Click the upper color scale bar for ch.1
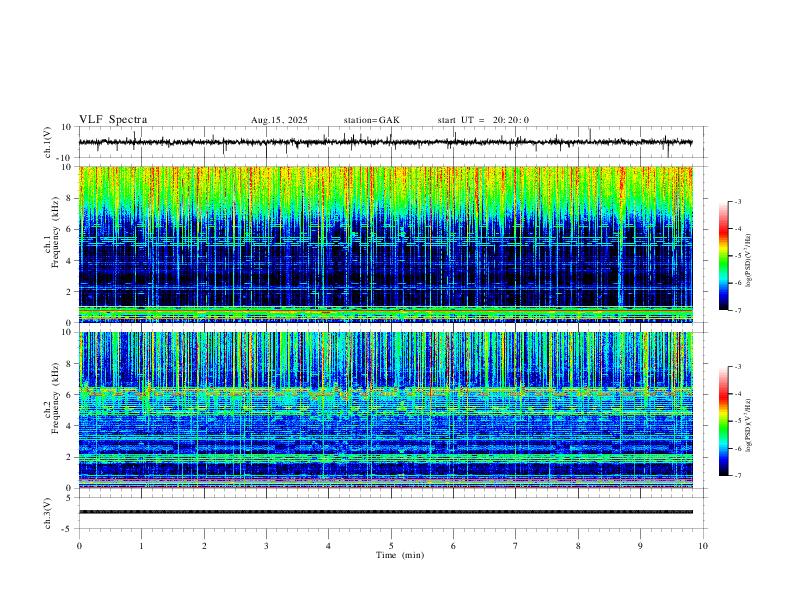The height and width of the screenshot is (612, 792). click(723, 256)
